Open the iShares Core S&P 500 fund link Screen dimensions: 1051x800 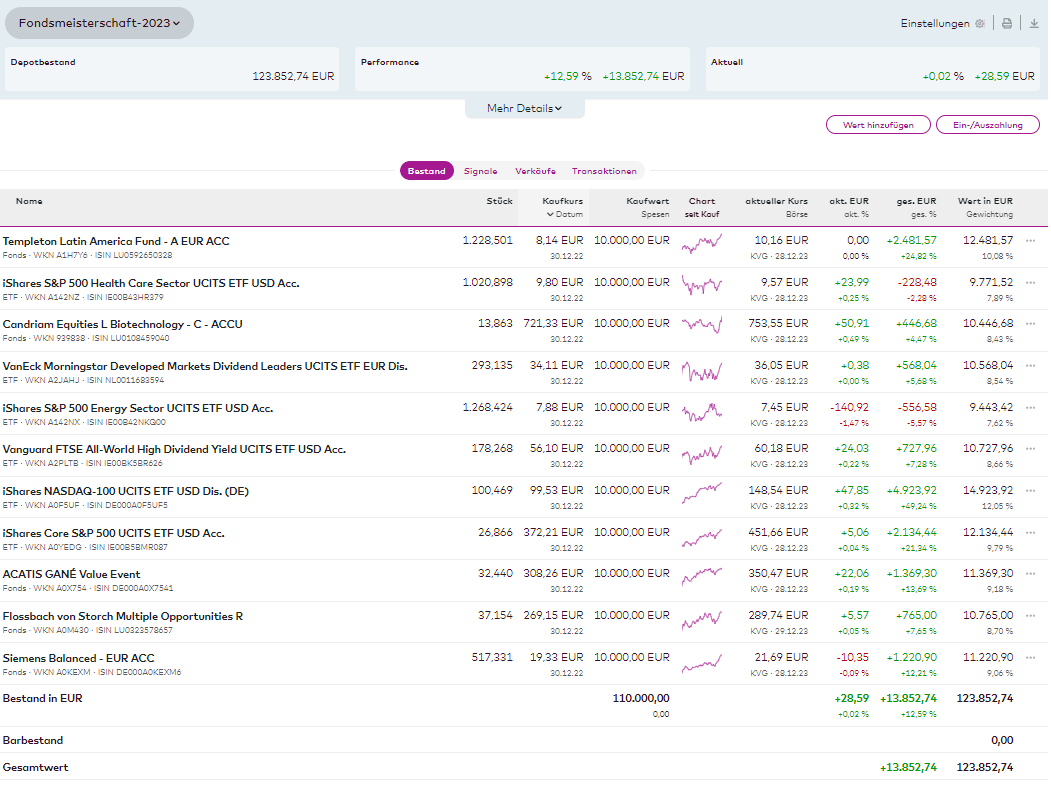coord(113,533)
